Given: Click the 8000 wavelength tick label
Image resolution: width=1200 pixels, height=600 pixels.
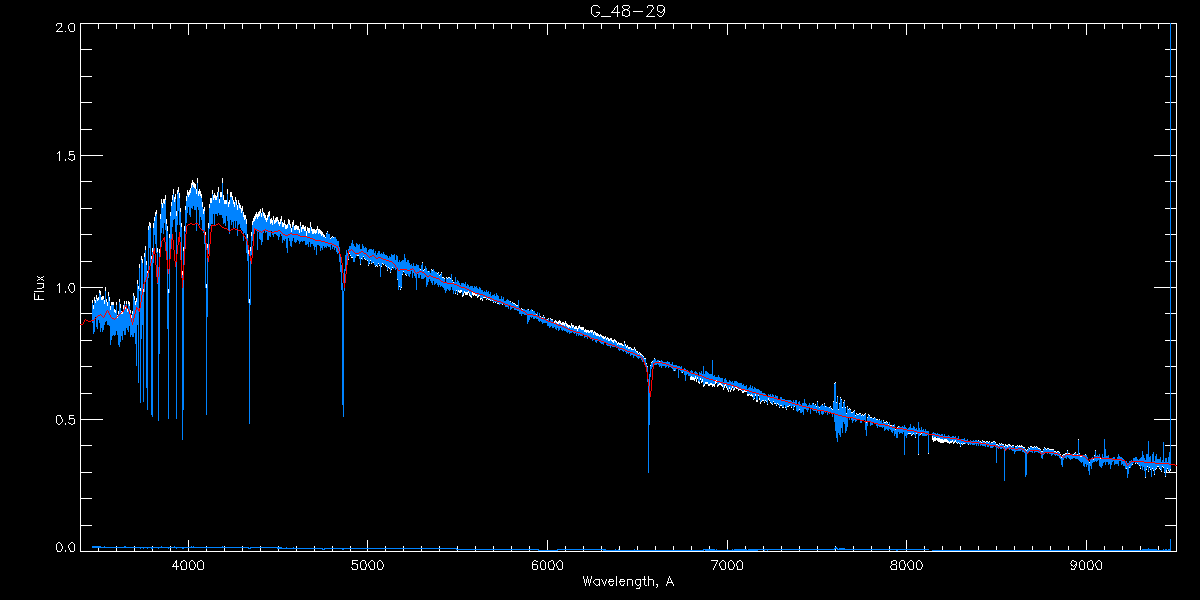Looking at the screenshot, I should click(907, 565).
